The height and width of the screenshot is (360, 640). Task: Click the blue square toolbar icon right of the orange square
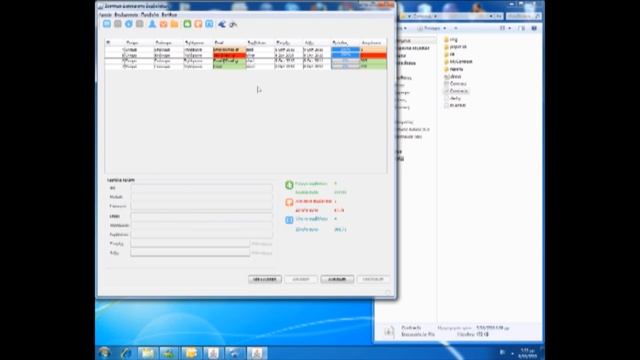tap(209, 24)
